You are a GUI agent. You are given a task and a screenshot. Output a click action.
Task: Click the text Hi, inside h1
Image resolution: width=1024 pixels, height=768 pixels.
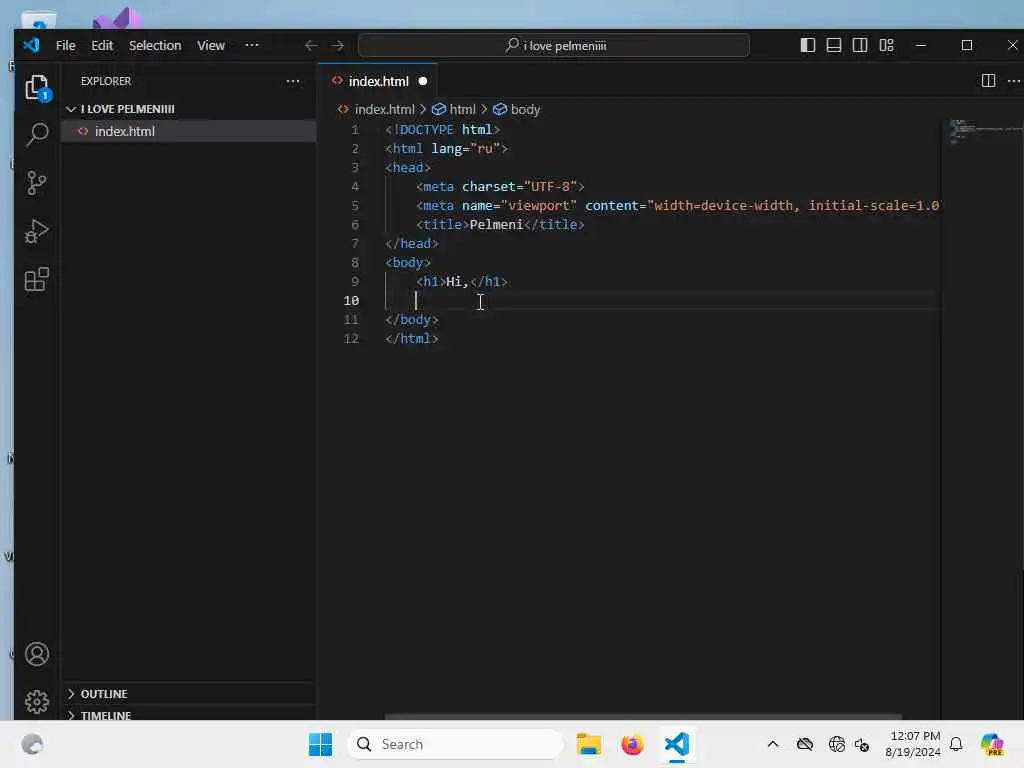457,281
